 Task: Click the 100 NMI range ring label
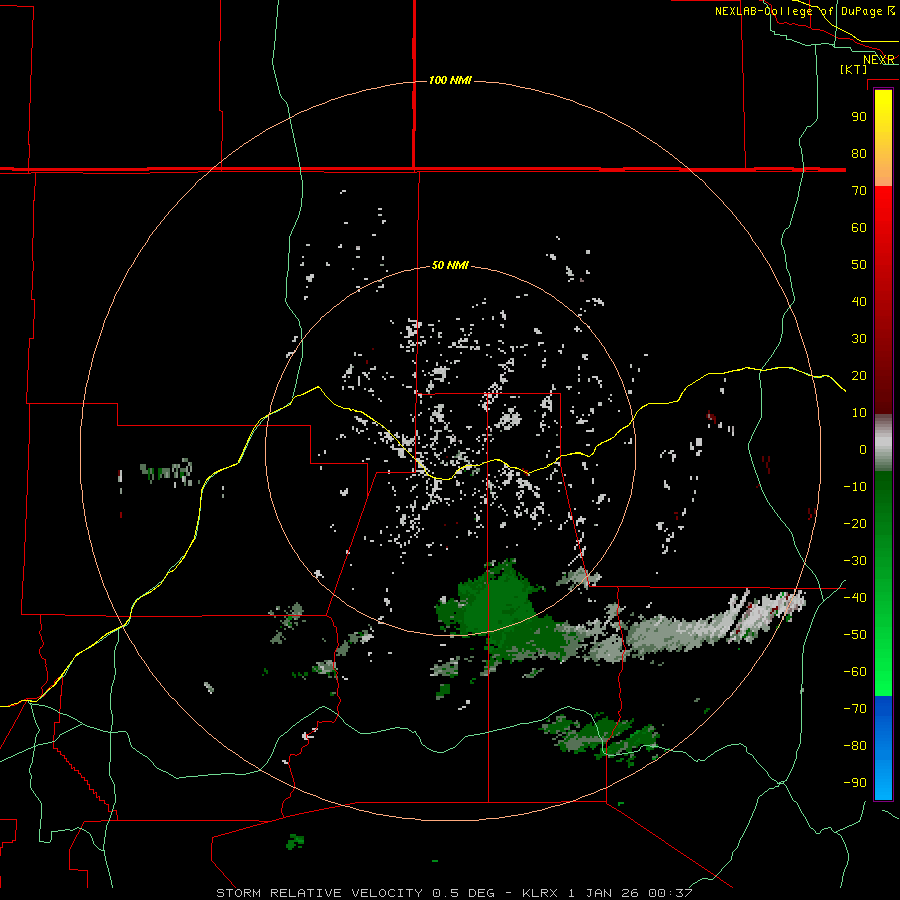(450, 80)
